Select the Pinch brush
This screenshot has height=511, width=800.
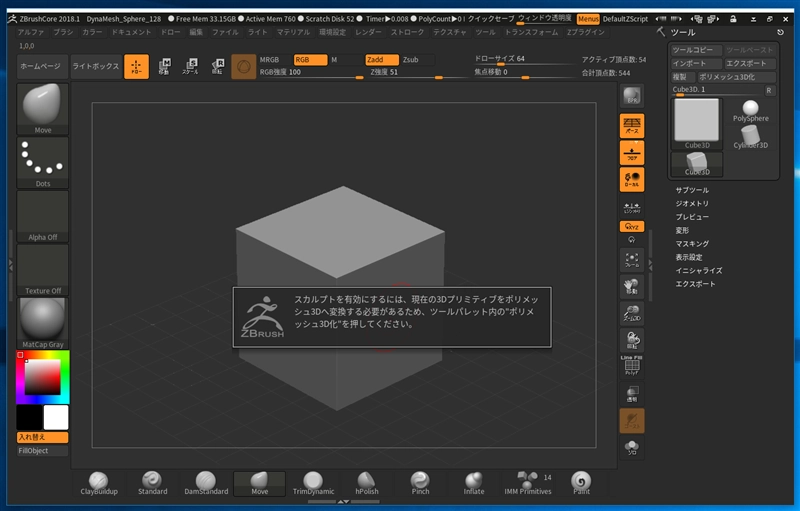click(420, 483)
